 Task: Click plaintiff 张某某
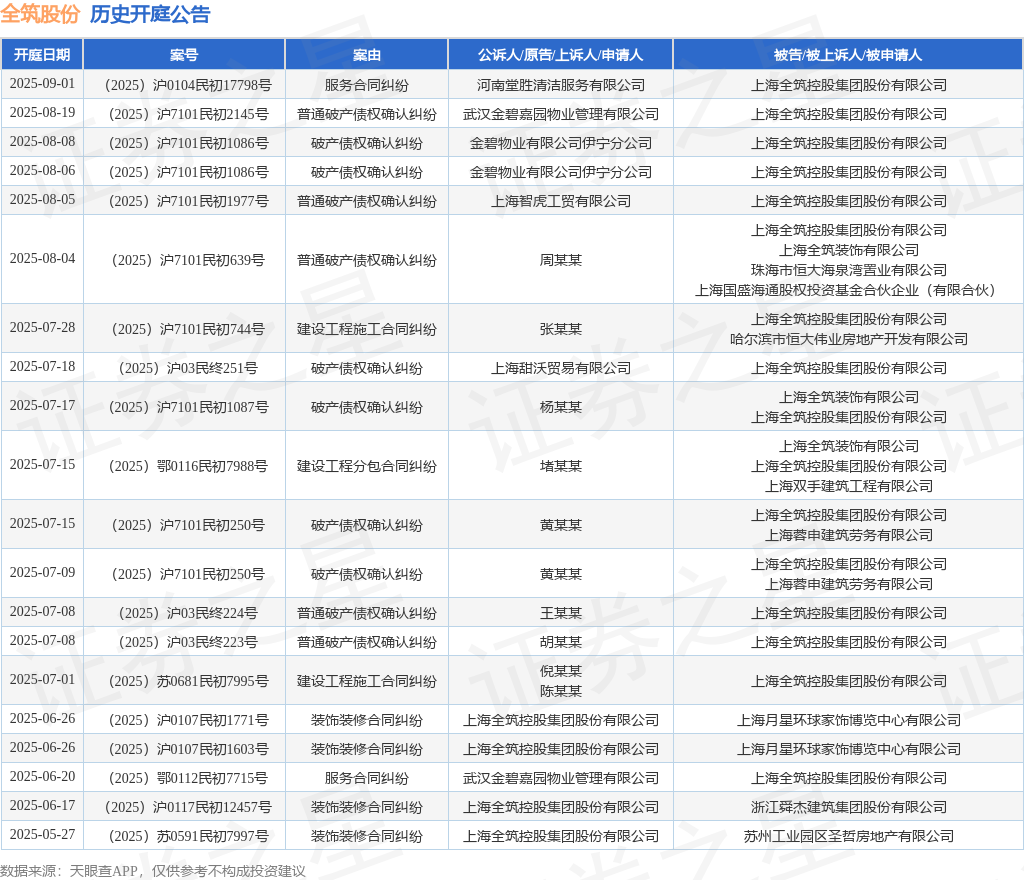point(560,329)
